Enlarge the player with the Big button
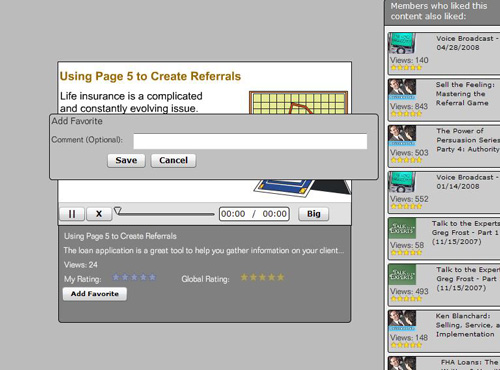Screen dimensions: 500x370 coord(314,214)
